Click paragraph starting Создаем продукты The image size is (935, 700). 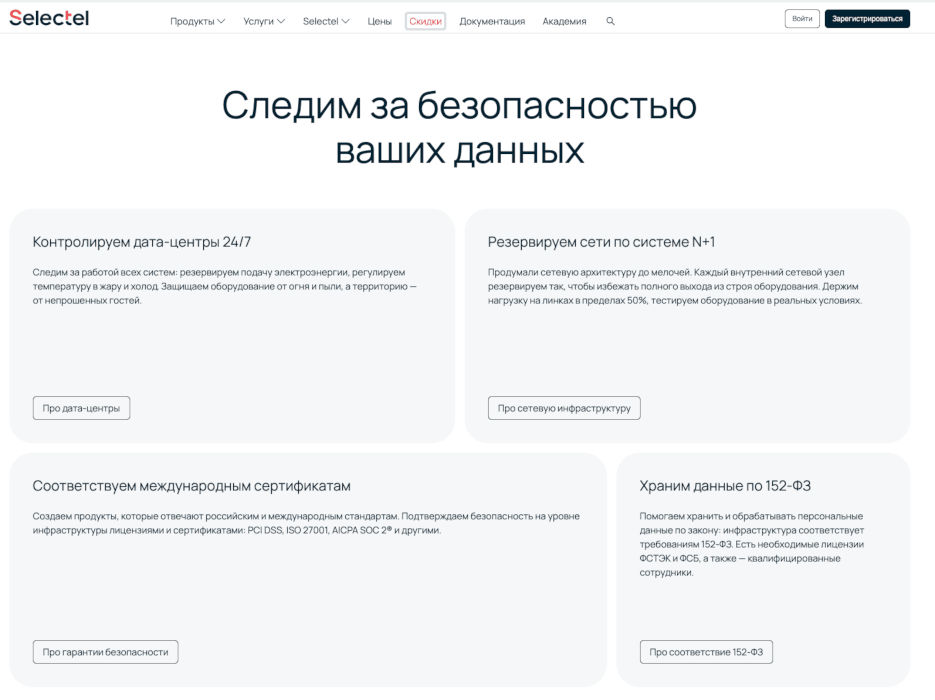click(x=306, y=523)
